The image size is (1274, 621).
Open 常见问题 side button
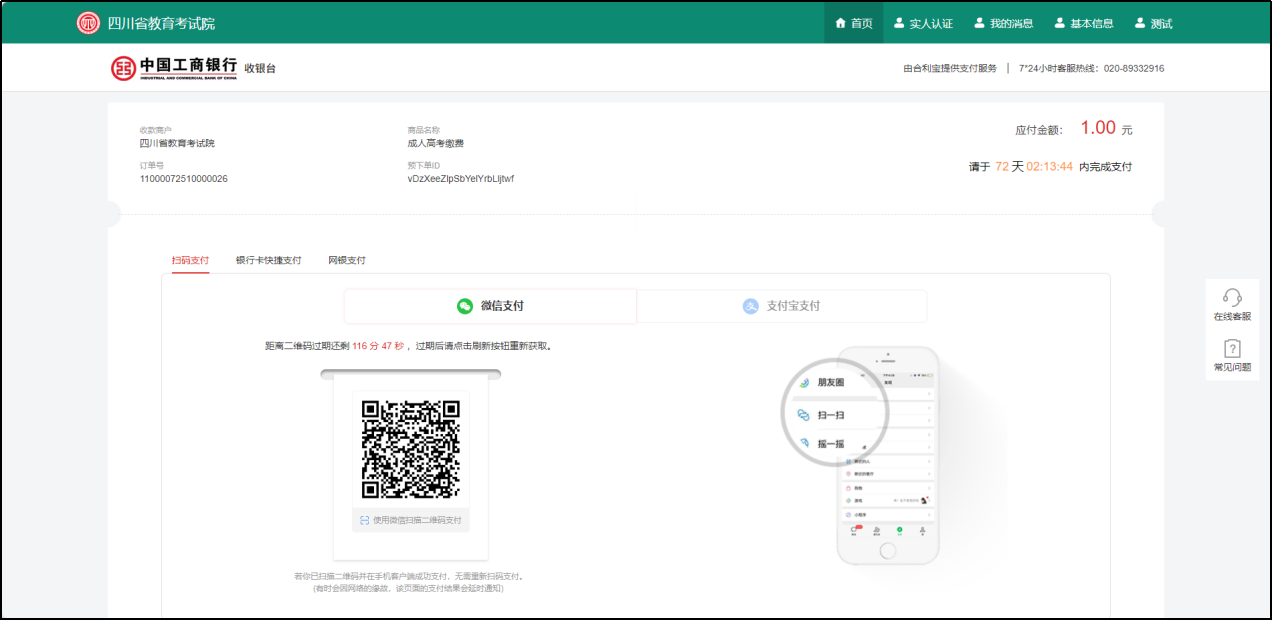point(1232,354)
